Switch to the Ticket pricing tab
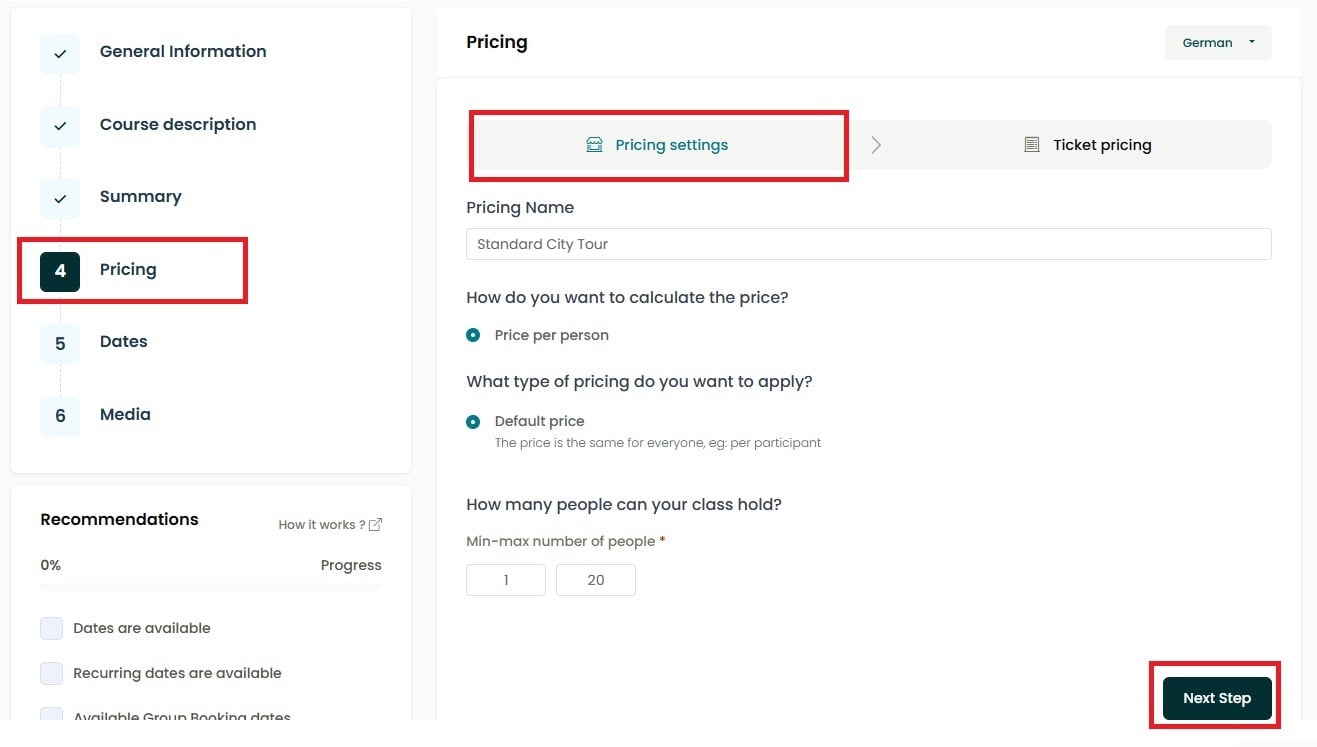1317x747 pixels. (x=1090, y=145)
